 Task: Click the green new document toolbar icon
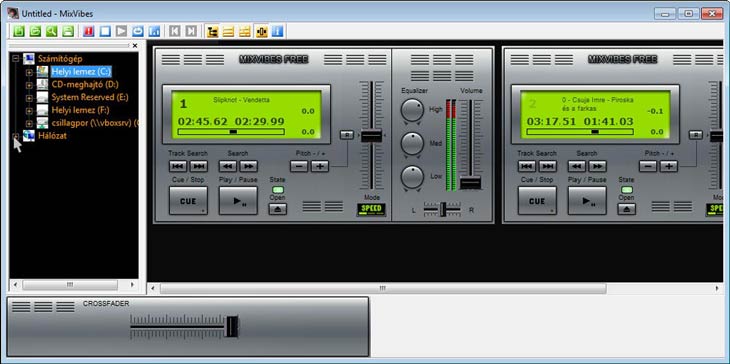(19, 31)
